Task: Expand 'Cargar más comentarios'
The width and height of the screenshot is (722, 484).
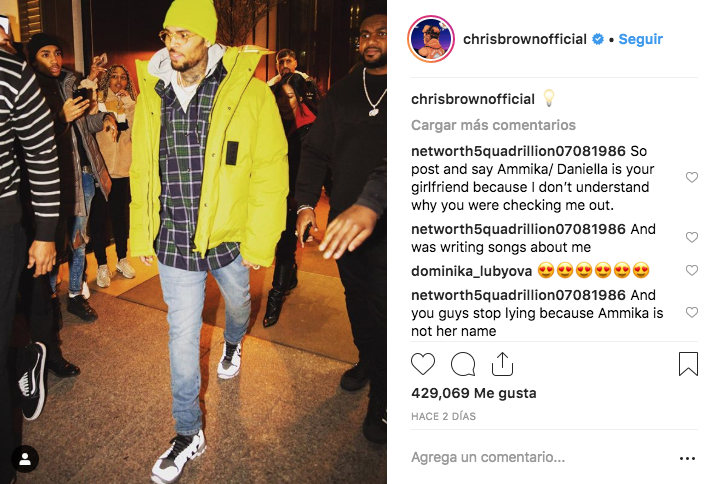Action: point(493,125)
